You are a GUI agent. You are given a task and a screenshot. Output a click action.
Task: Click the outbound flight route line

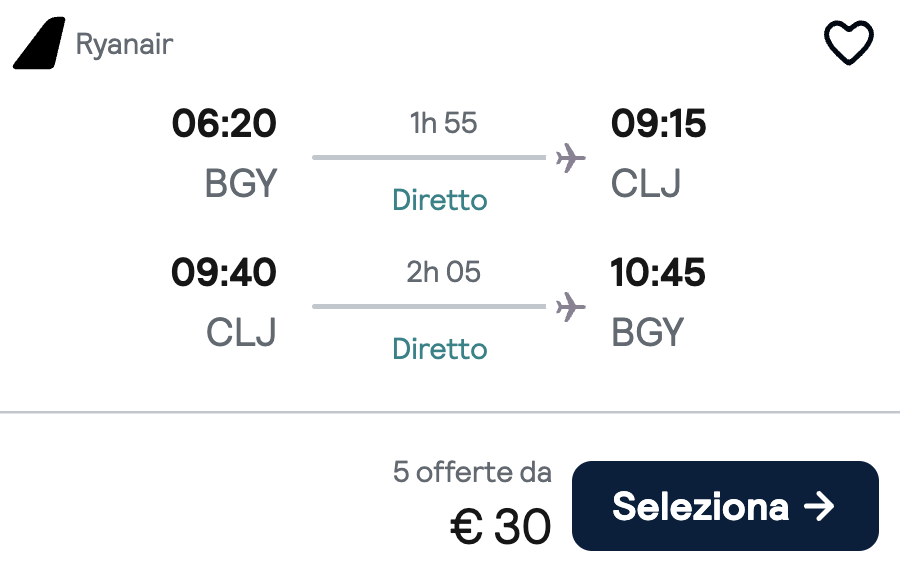pyautogui.click(x=429, y=157)
